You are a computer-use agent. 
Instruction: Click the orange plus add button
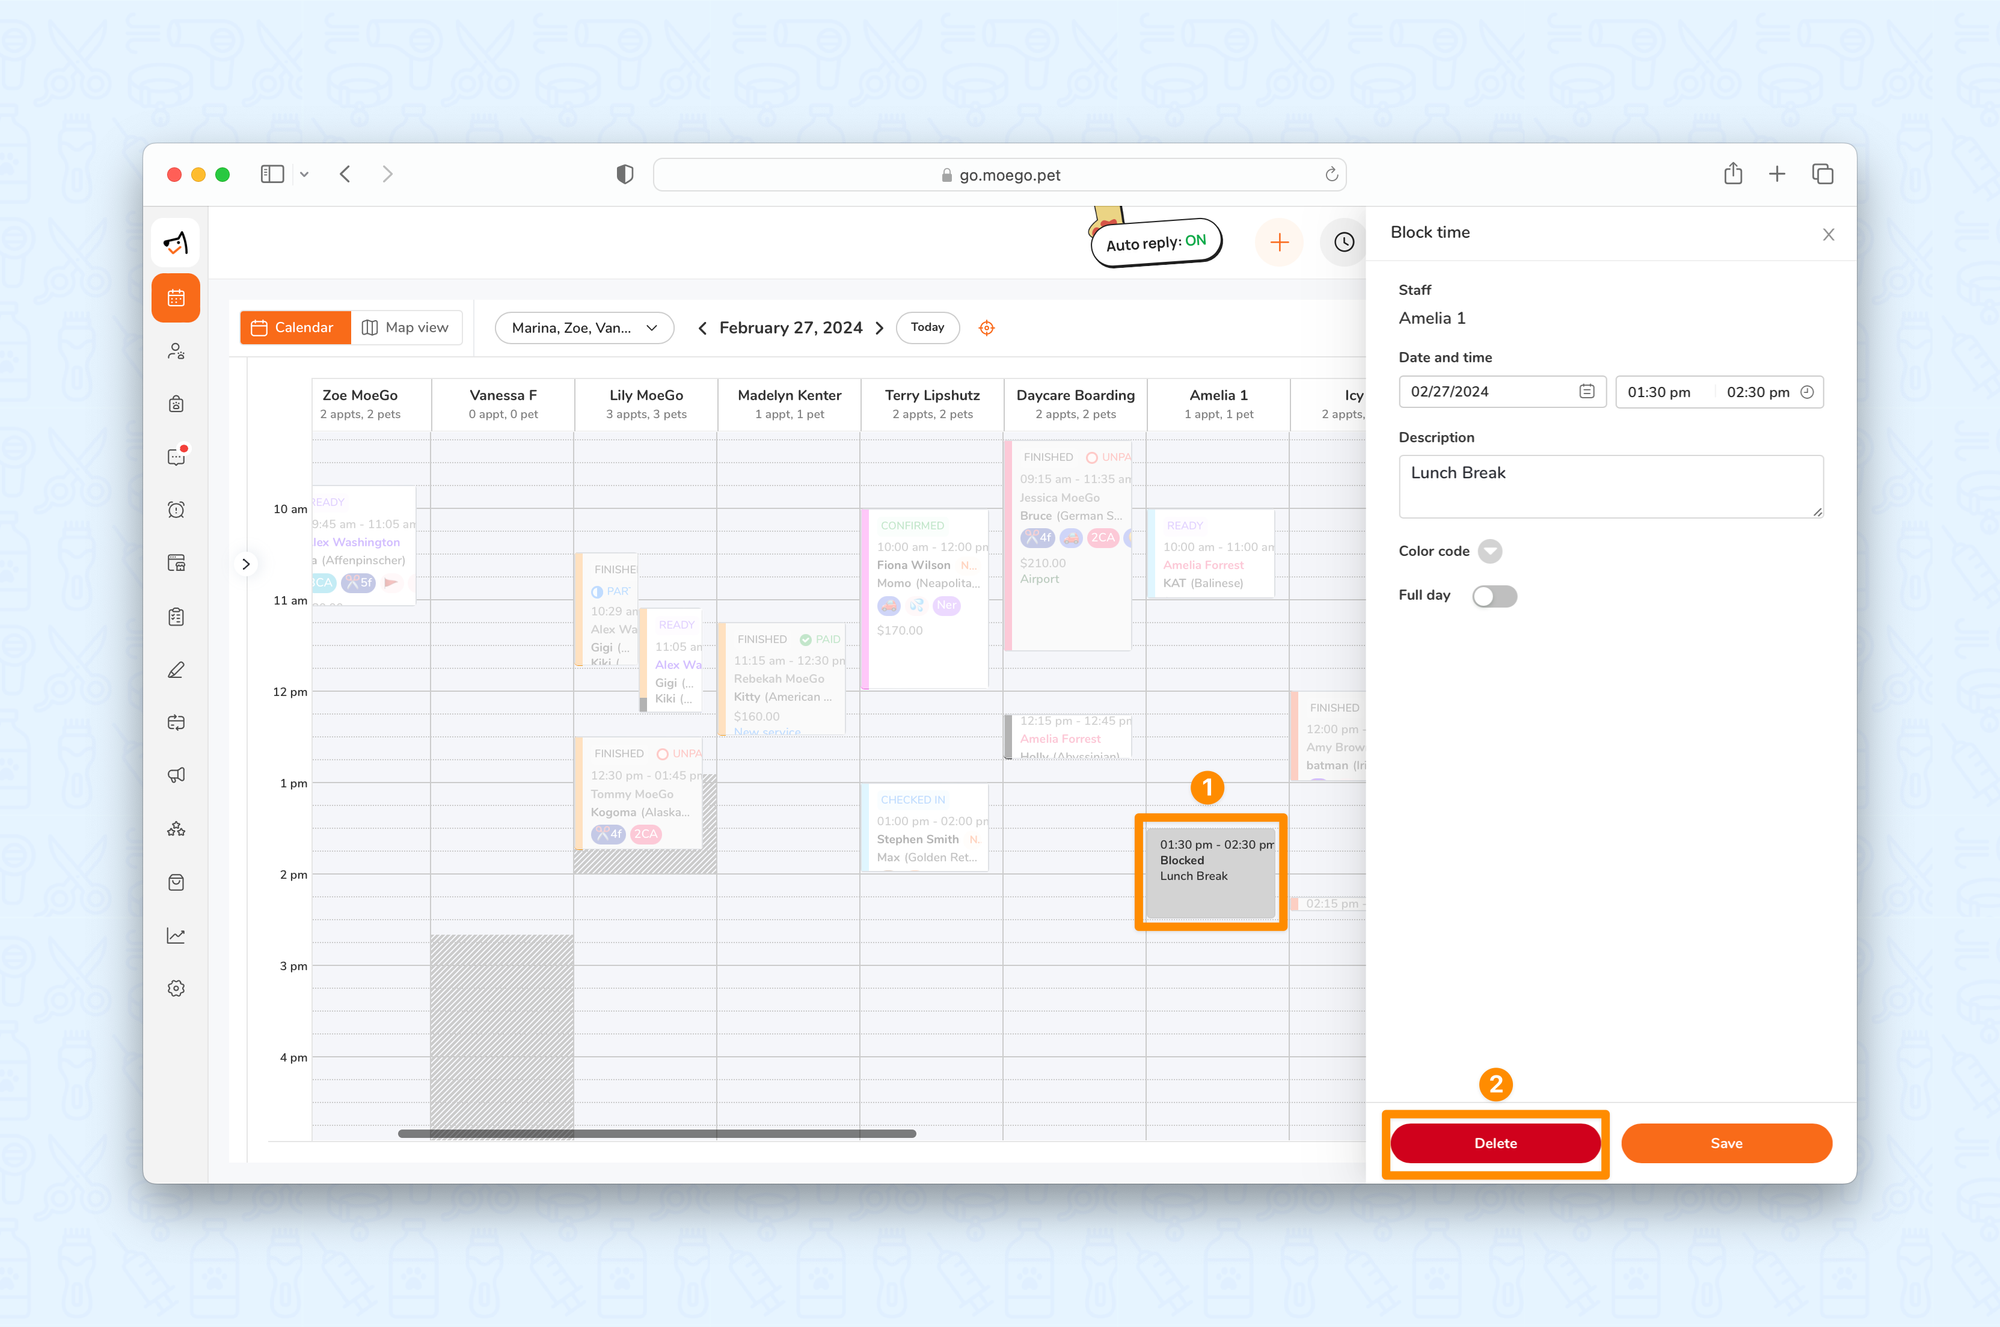tap(1279, 242)
